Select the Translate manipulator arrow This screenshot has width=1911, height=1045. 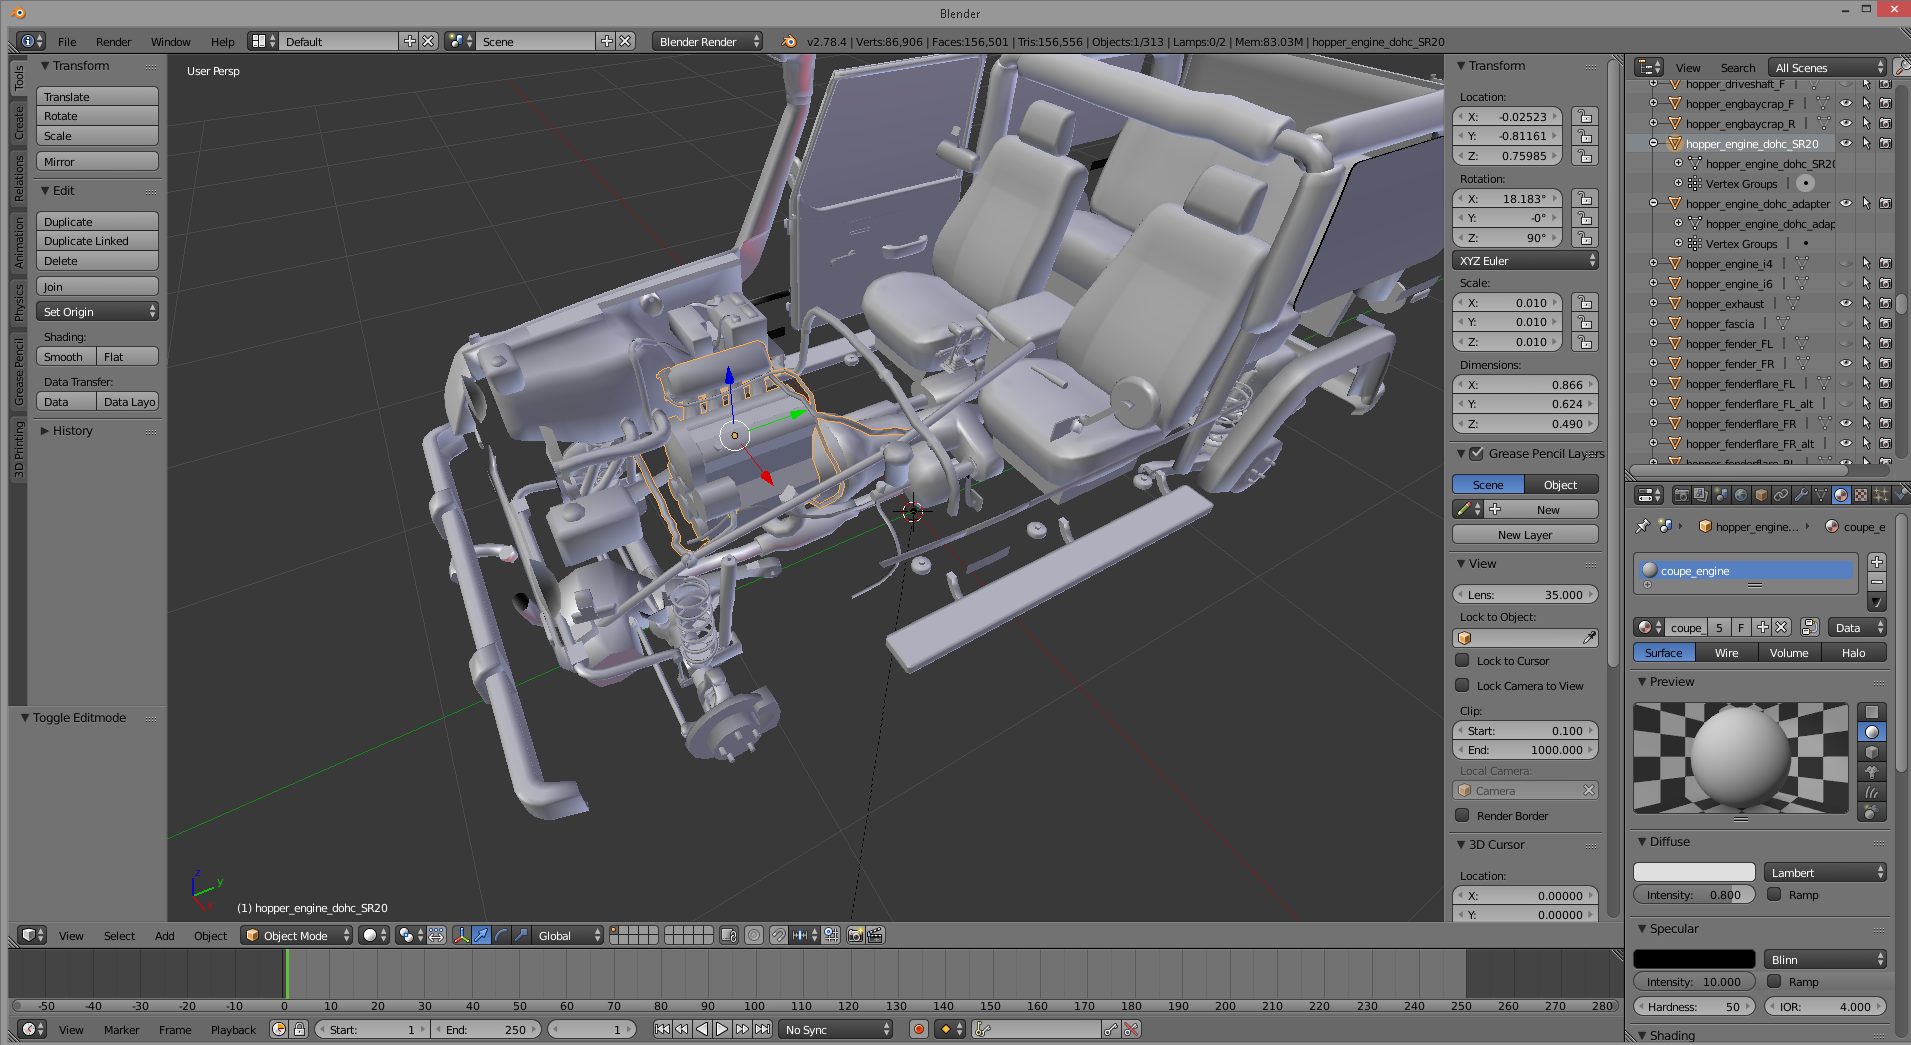point(481,936)
